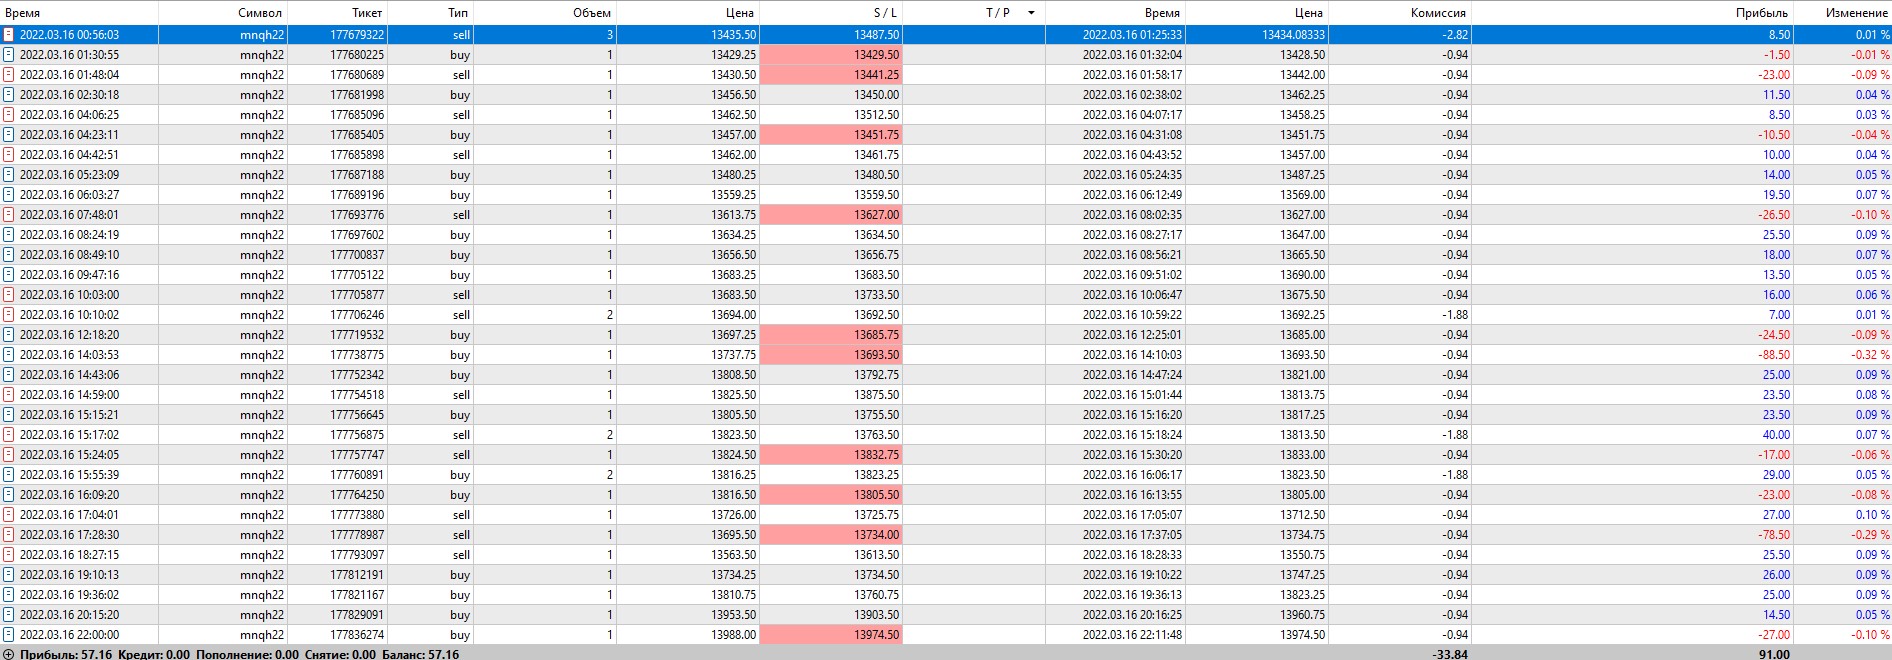Sort by the Тикет column header

[367, 13]
